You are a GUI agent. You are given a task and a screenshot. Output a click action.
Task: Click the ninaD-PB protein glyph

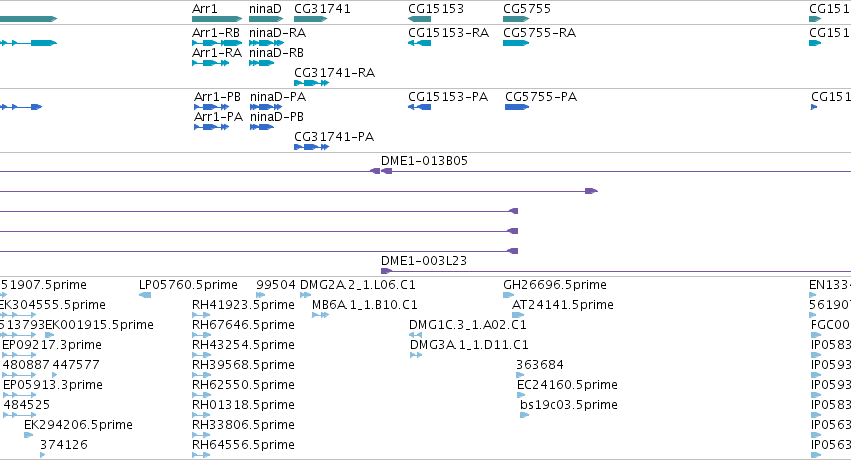[262, 127]
